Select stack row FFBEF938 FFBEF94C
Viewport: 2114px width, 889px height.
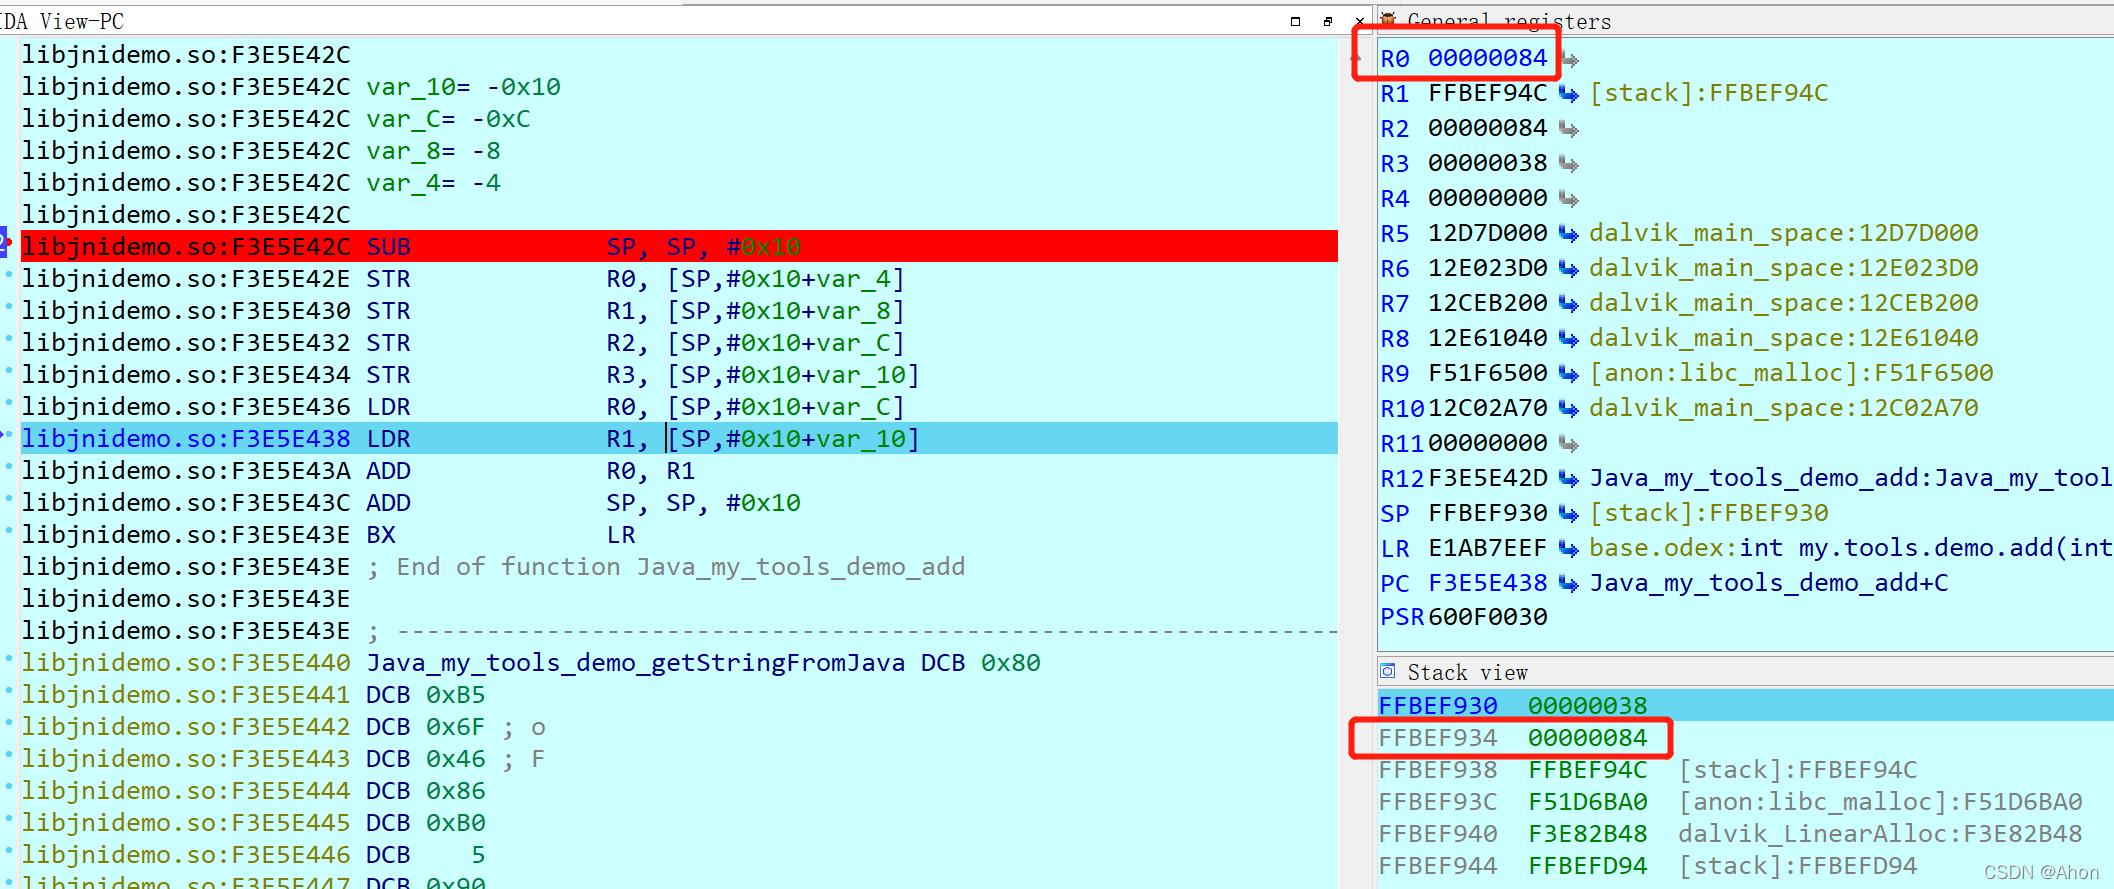pyautogui.click(x=1745, y=769)
